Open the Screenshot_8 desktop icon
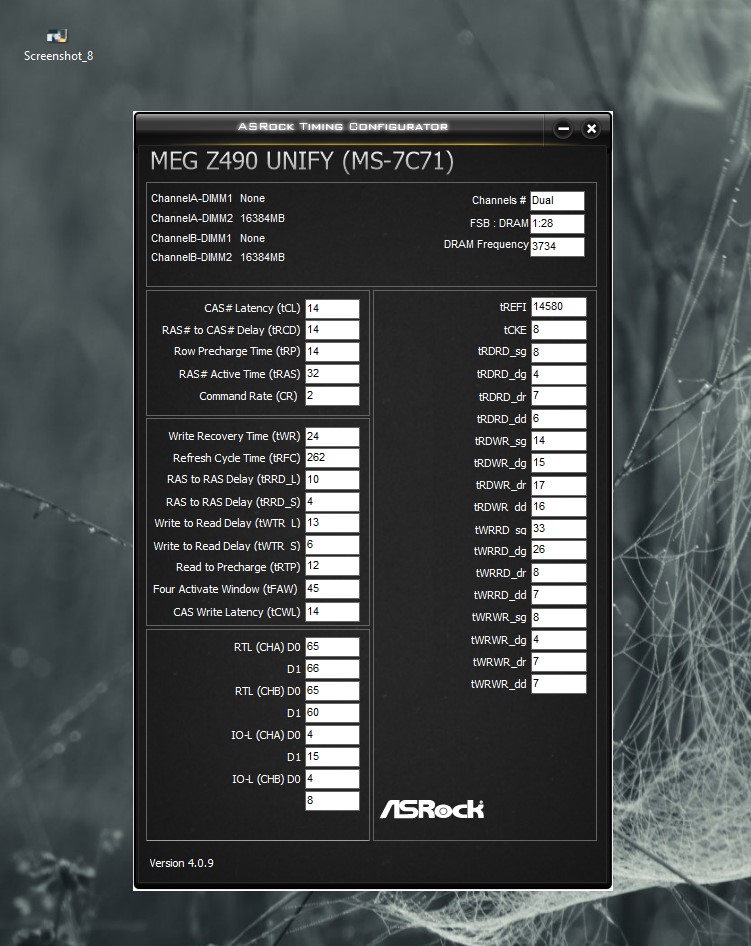The image size is (751, 946). pyautogui.click(x=58, y=46)
